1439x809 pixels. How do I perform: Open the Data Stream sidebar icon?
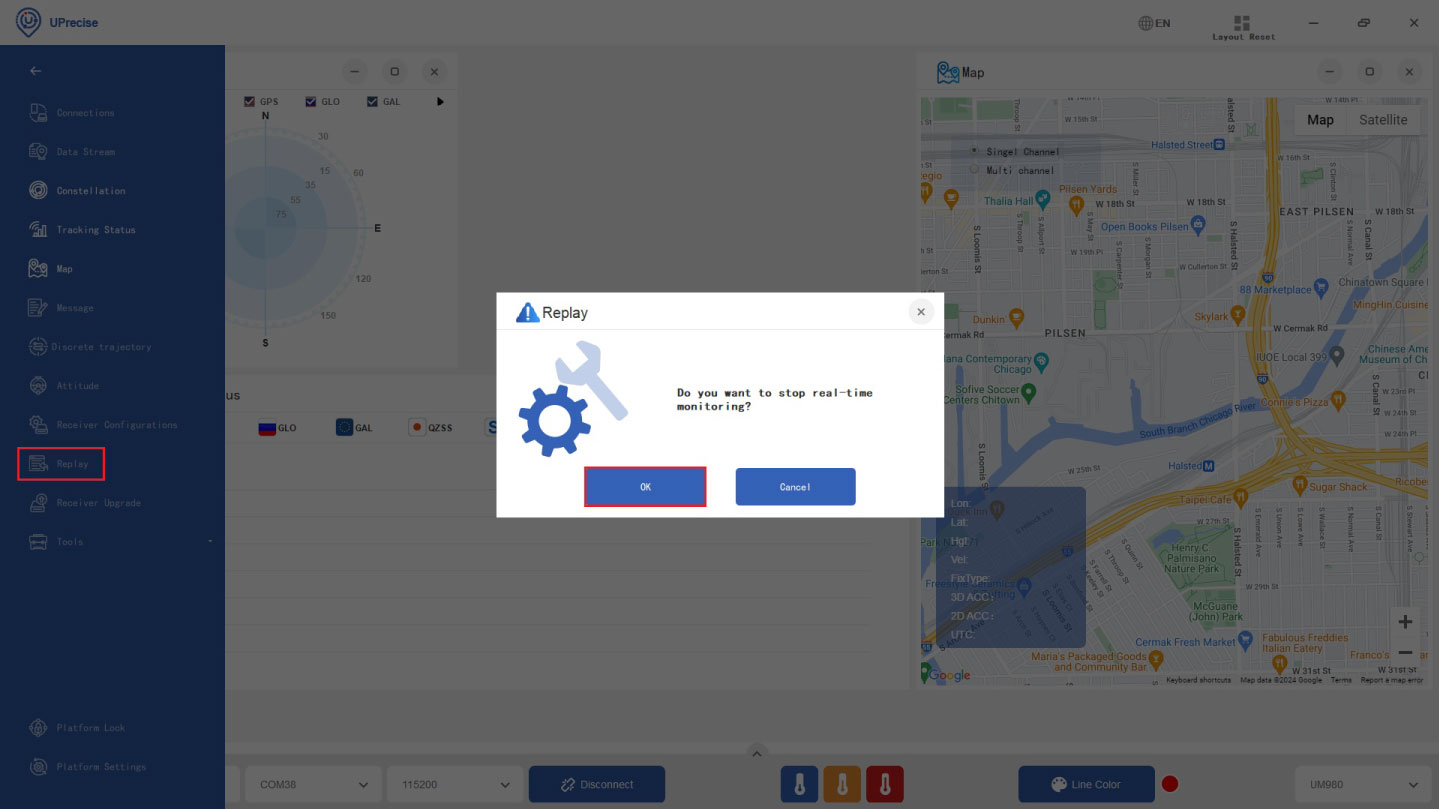pos(38,152)
